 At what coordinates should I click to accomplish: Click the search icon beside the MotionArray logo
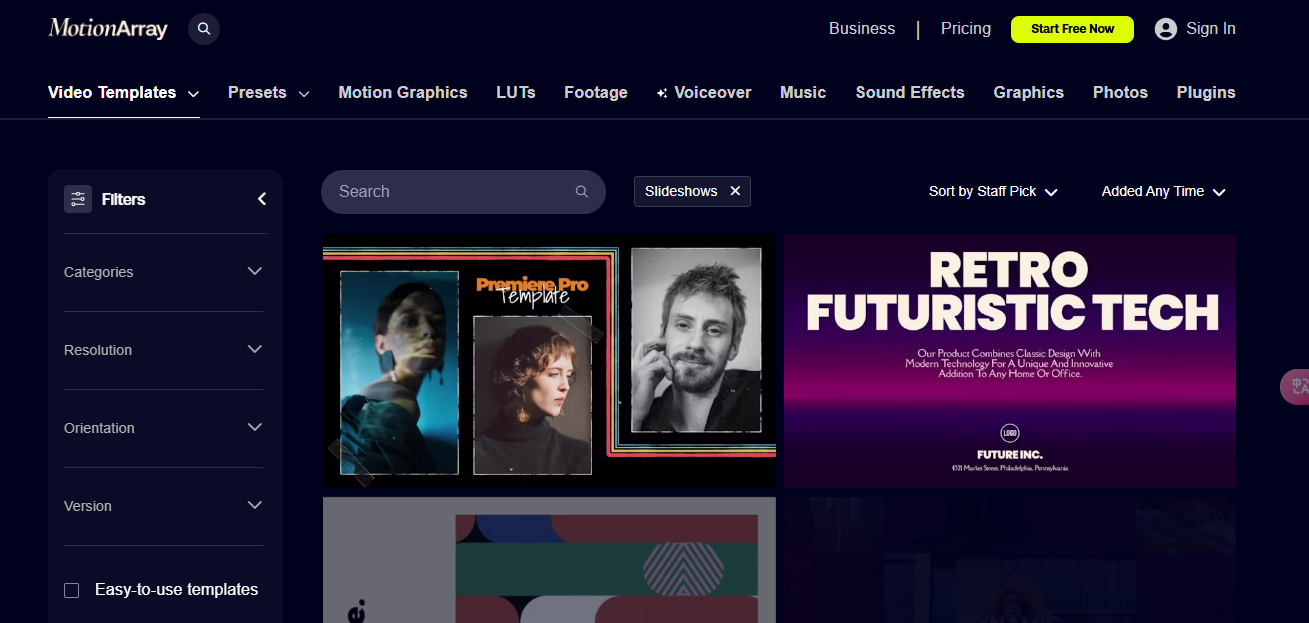(204, 28)
